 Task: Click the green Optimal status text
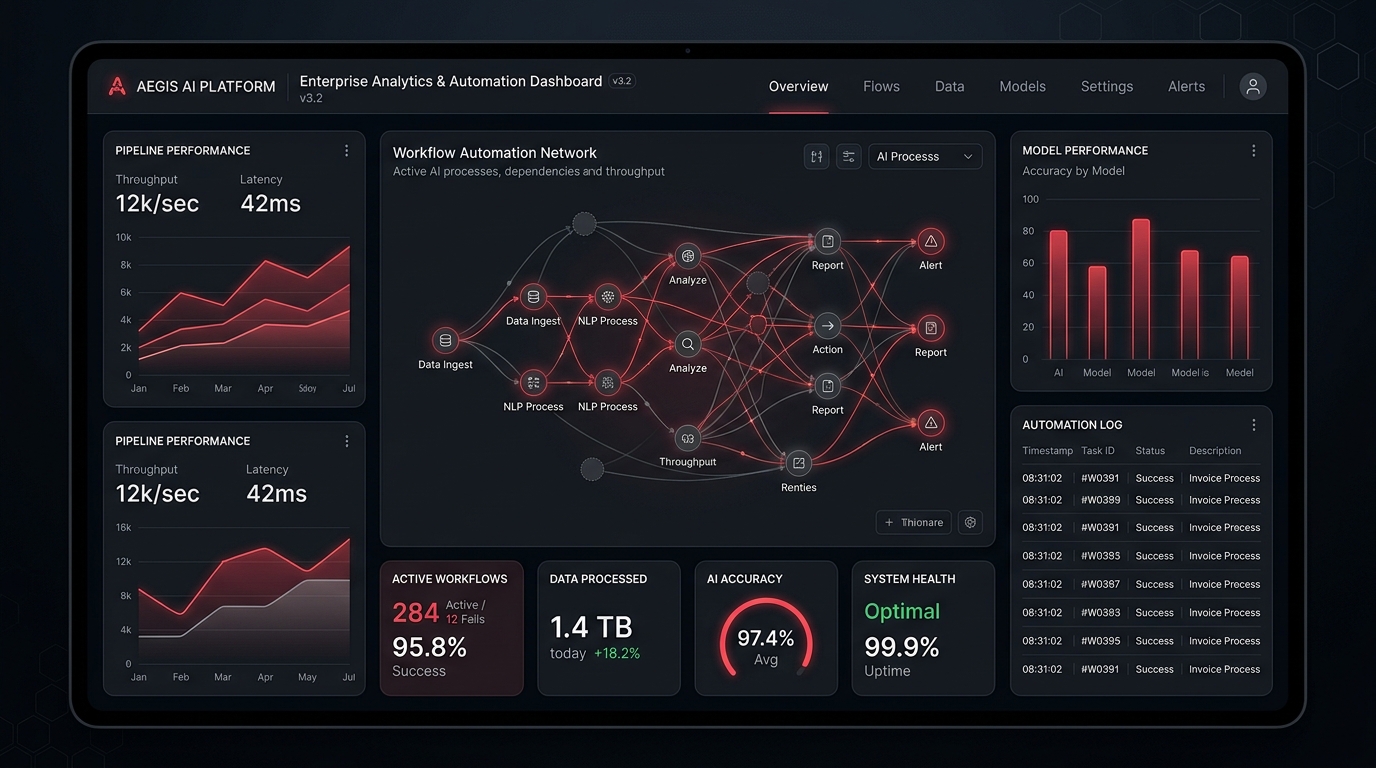[902, 611]
